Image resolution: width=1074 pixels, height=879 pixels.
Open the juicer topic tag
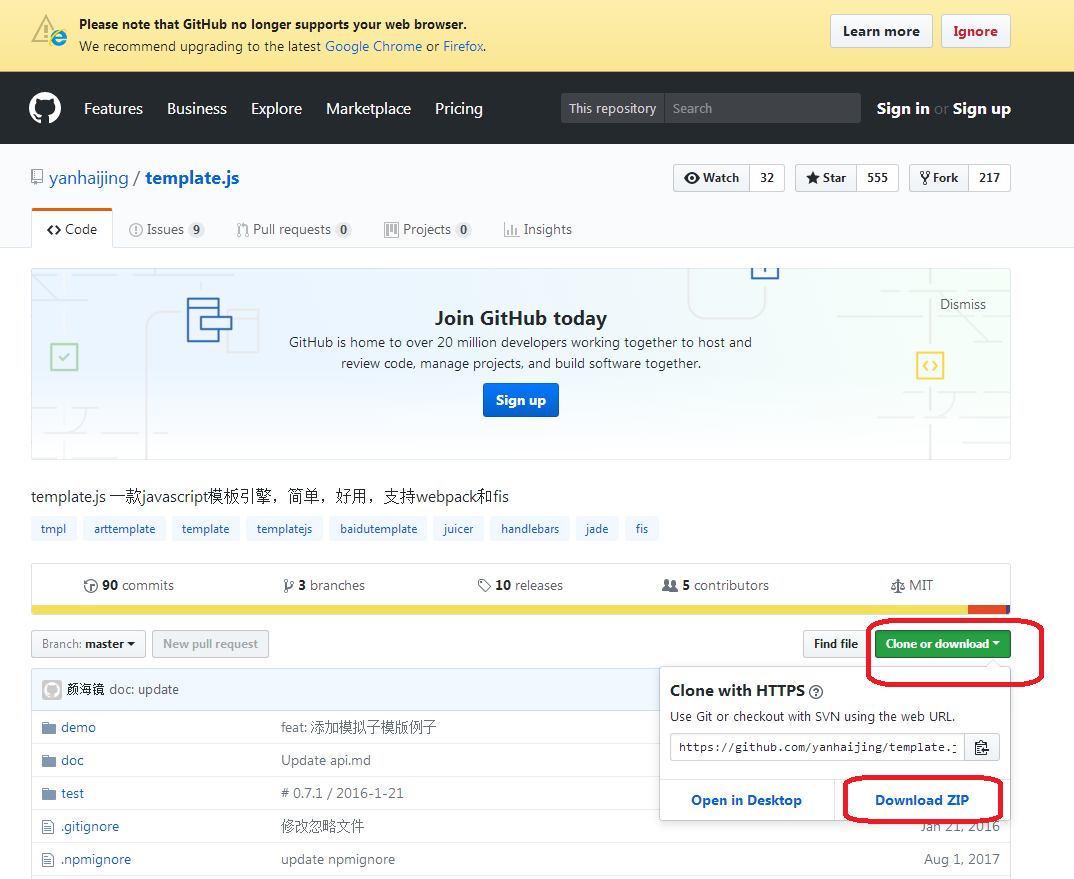(458, 529)
